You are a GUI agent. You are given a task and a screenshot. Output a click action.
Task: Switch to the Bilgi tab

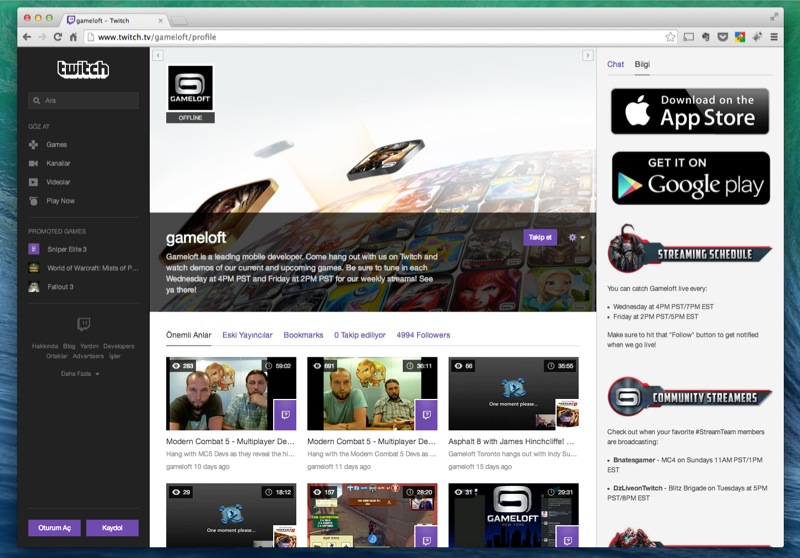[642, 64]
